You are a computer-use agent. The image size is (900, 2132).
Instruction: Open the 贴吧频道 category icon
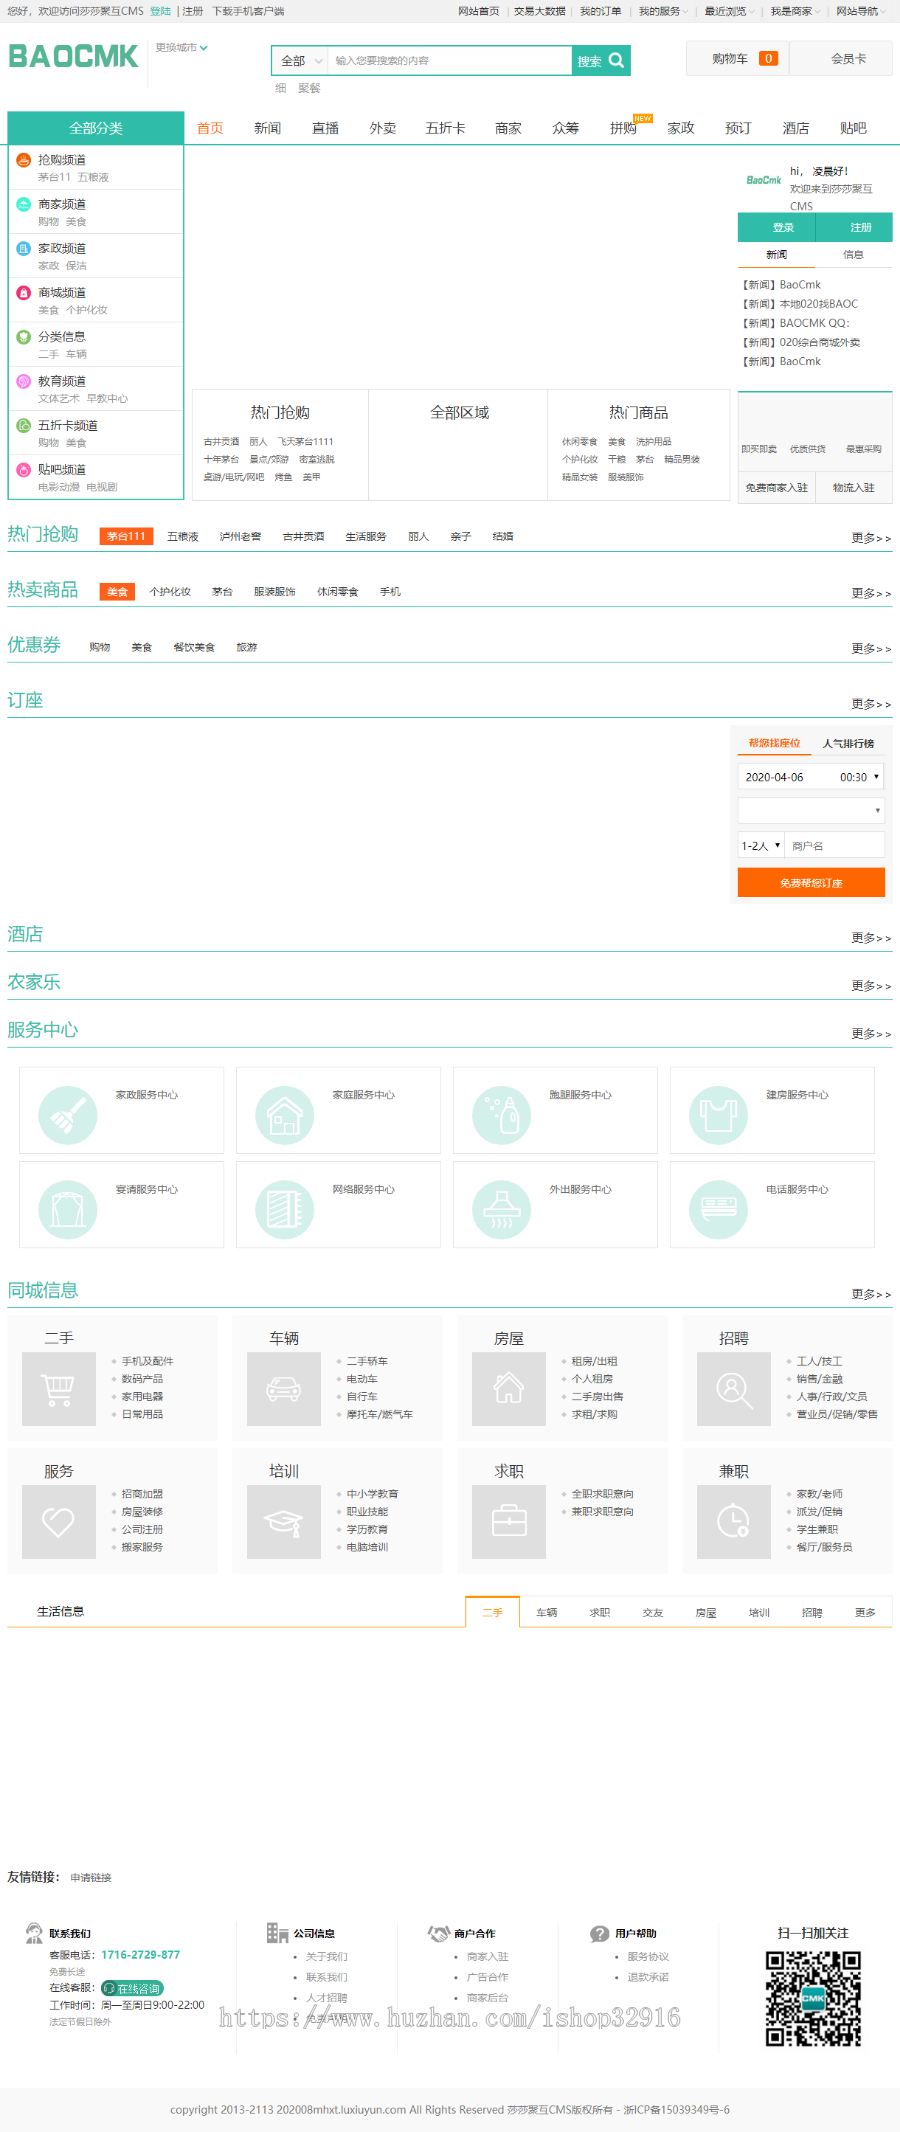coord(24,469)
